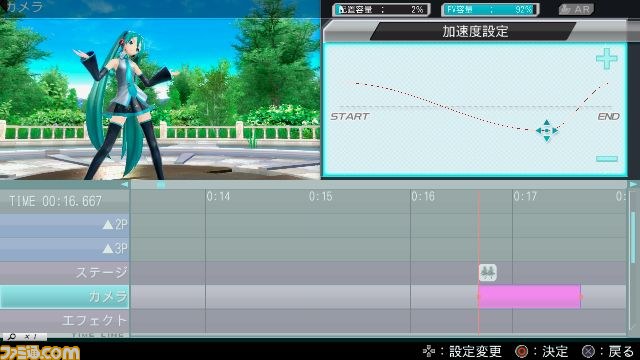Click the magnifier zoom x1 icon
The image size is (640, 360).
coord(24,336)
